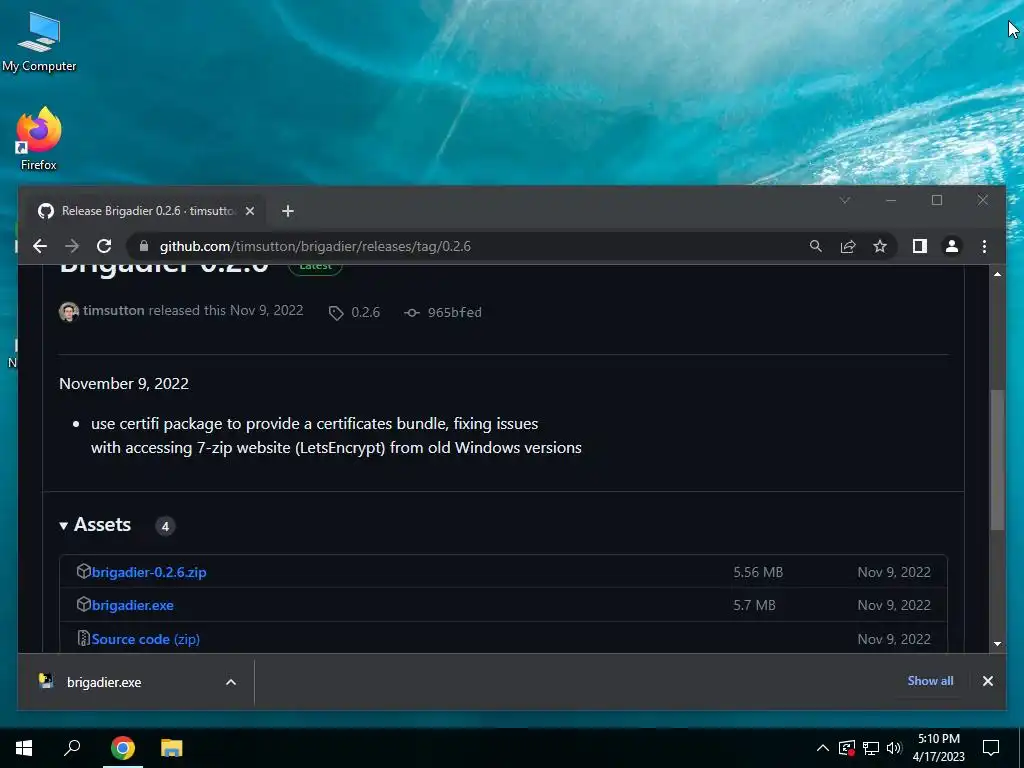The height and width of the screenshot is (768, 1024).
Task: Expand brigadier.exe download options chevron
Action: 231,682
